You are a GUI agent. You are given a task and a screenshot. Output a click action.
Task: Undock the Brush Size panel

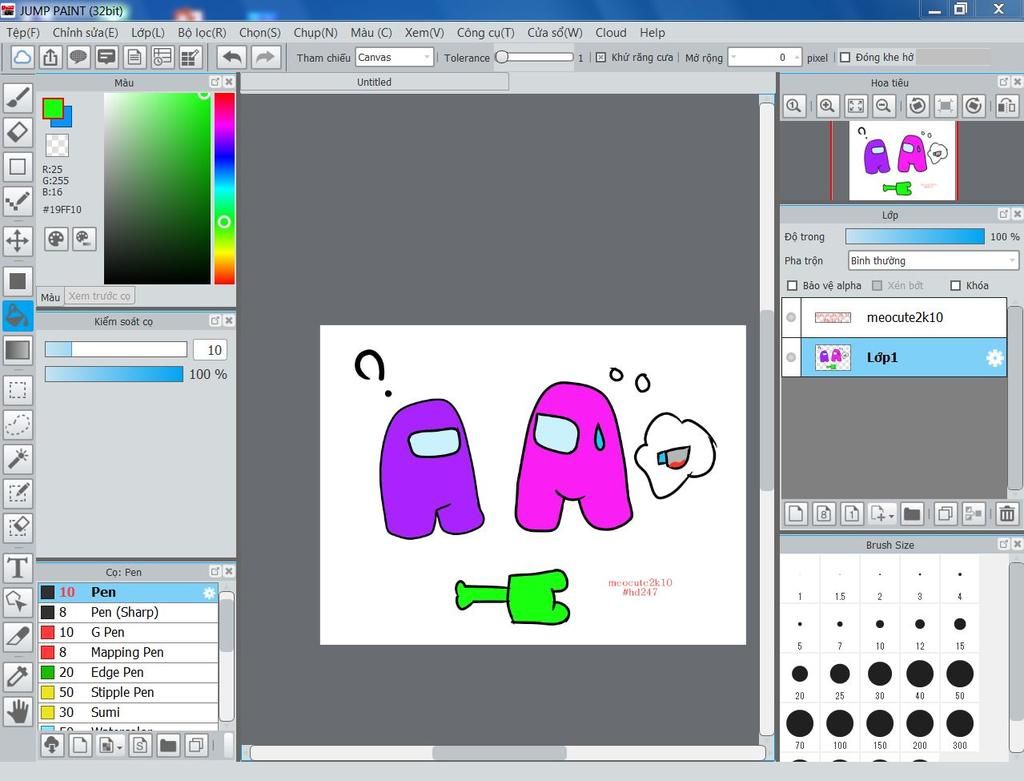[x=1004, y=543]
